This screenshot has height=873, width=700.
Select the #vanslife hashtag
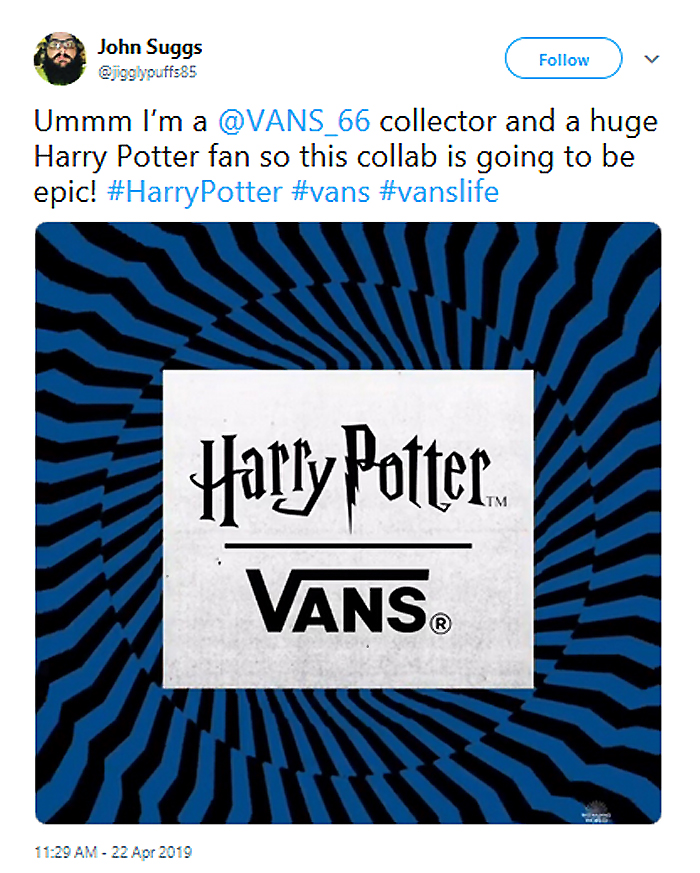(440, 190)
